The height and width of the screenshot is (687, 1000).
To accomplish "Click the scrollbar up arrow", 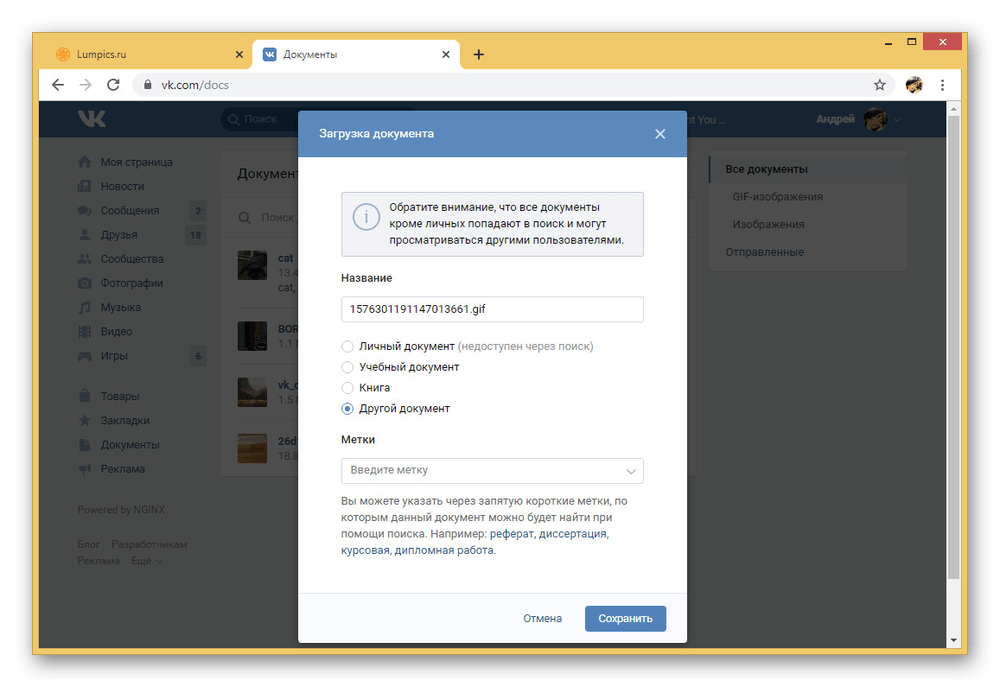I will coord(953,108).
